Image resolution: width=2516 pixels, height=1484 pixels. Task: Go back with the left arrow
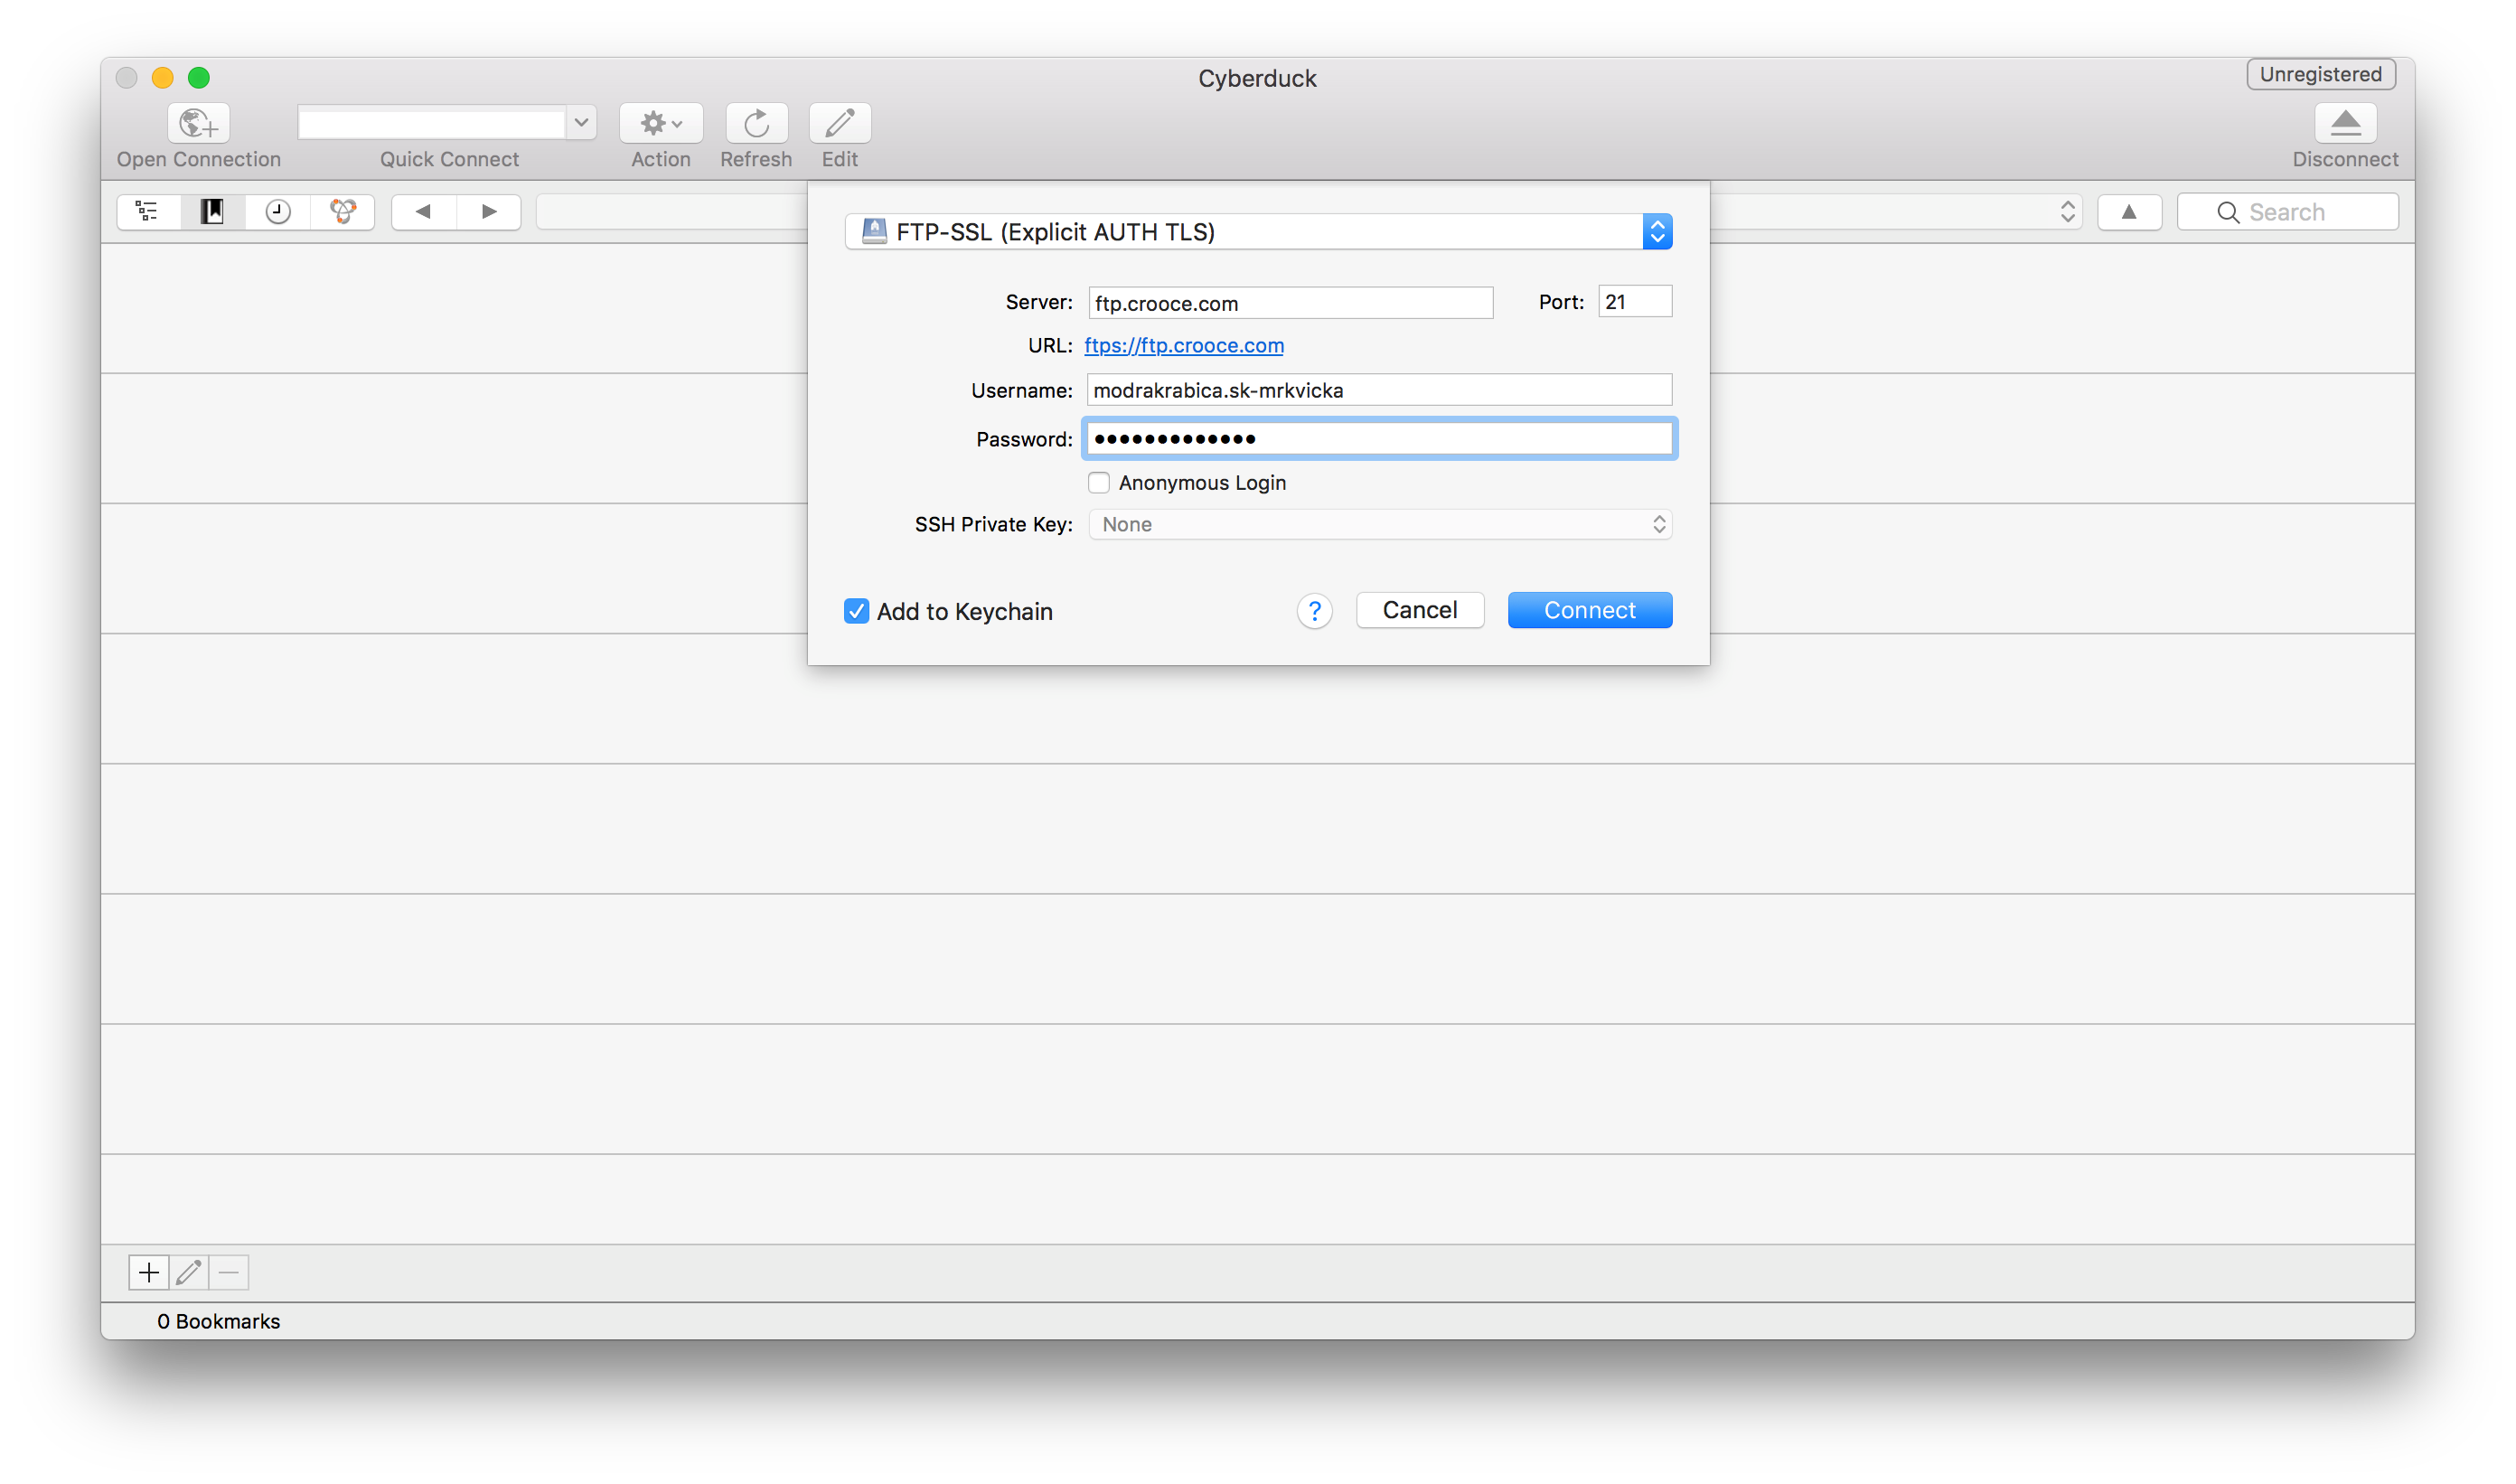[424, 212]
